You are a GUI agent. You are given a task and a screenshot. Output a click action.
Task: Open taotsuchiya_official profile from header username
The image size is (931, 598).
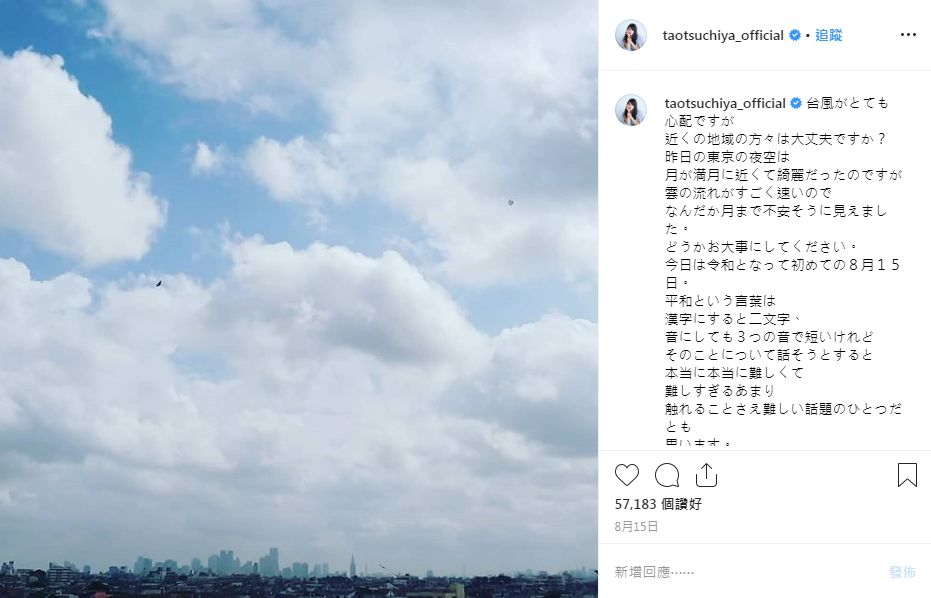coord(723,36)
